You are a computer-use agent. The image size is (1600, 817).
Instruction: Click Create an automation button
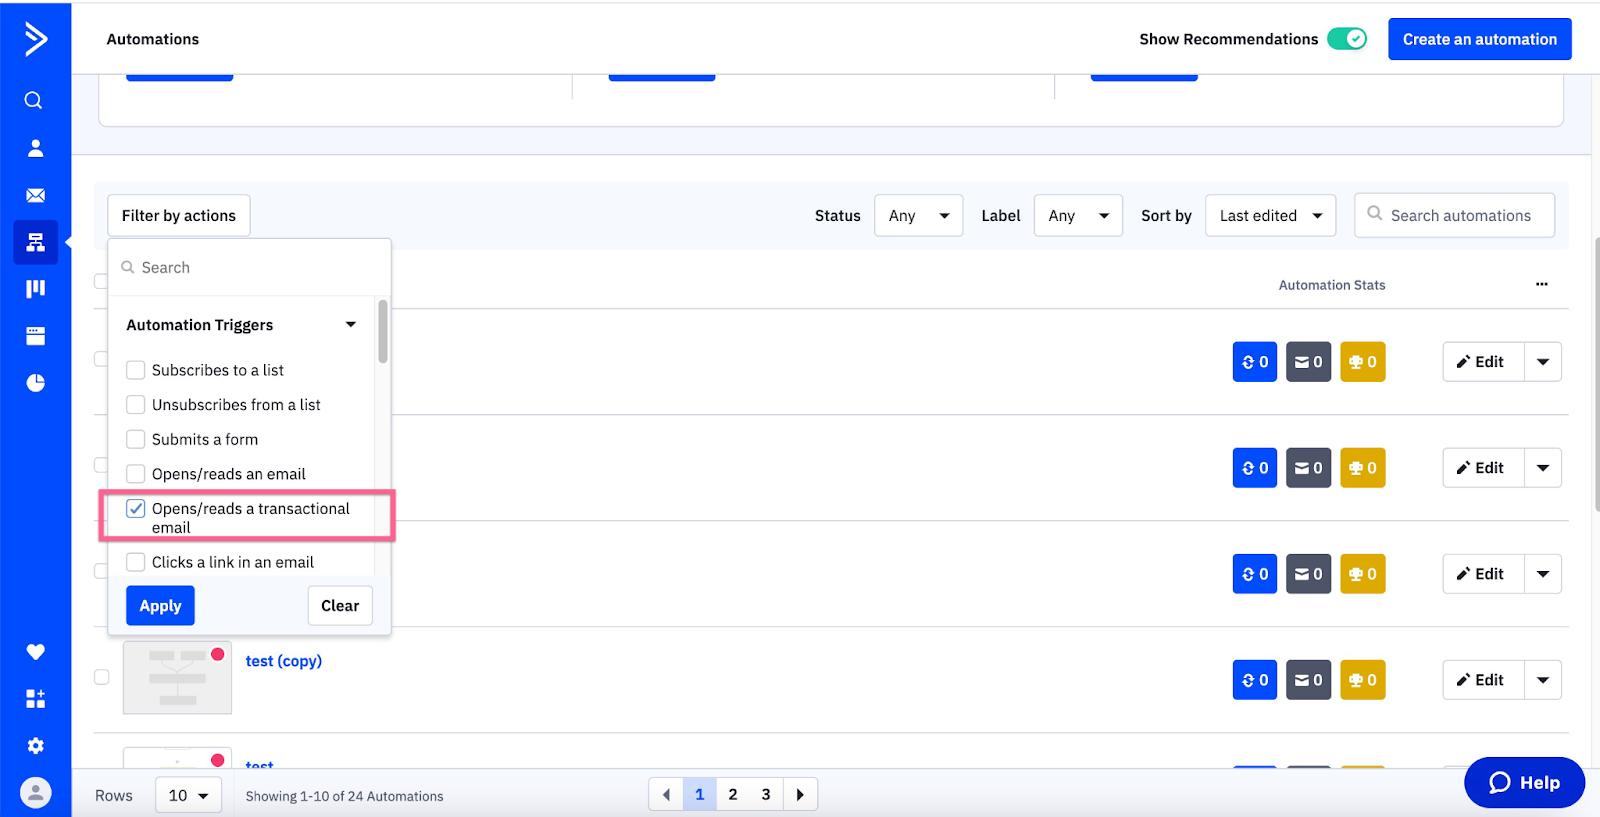[x=1479, y=39]
